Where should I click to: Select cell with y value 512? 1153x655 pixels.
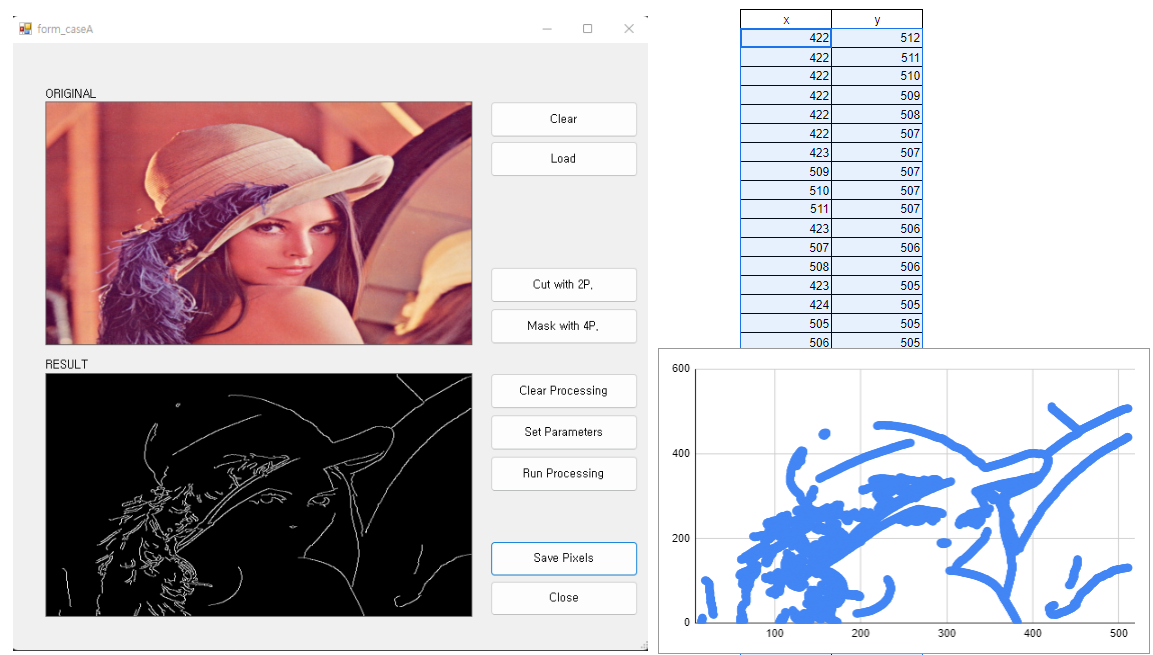point(877,38)
